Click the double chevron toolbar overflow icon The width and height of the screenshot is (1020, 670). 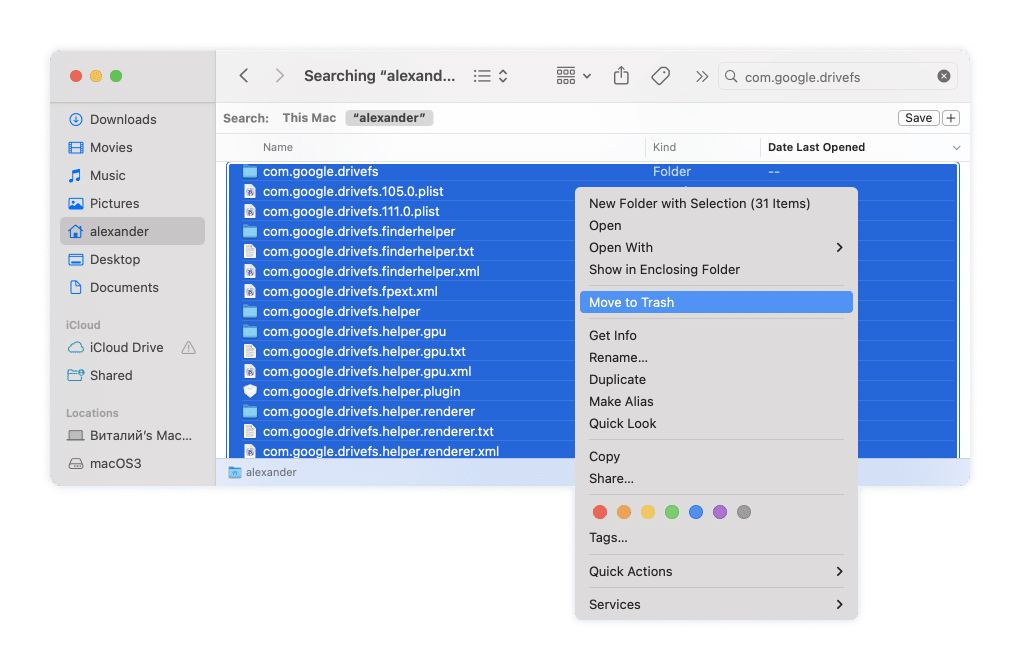click(701, 76)
